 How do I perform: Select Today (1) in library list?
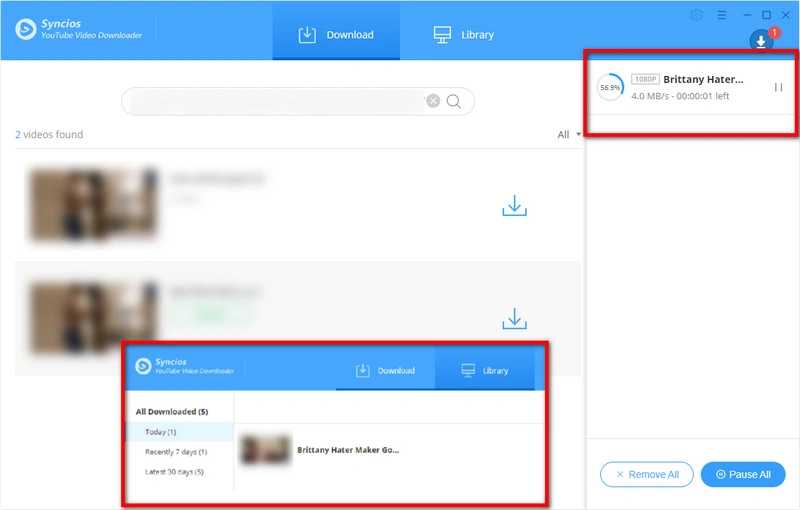click(161, 432)
